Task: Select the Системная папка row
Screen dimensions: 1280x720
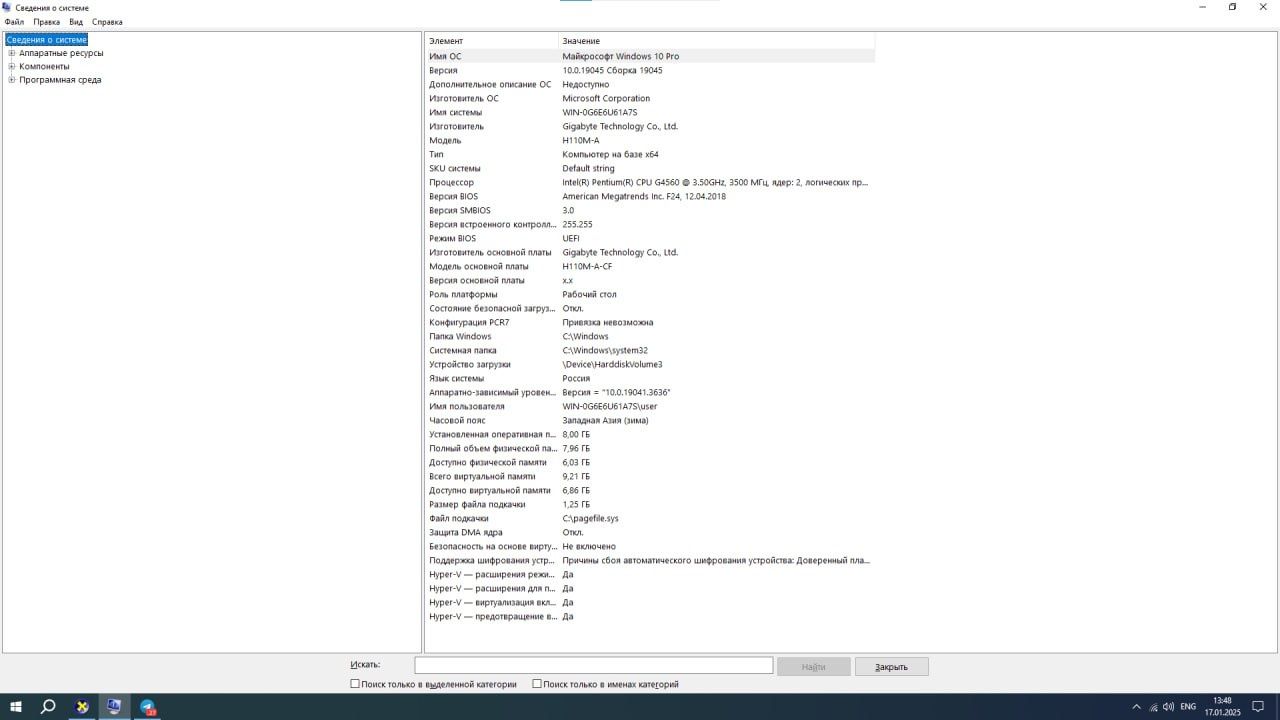Action: click(x=650, y=351)
